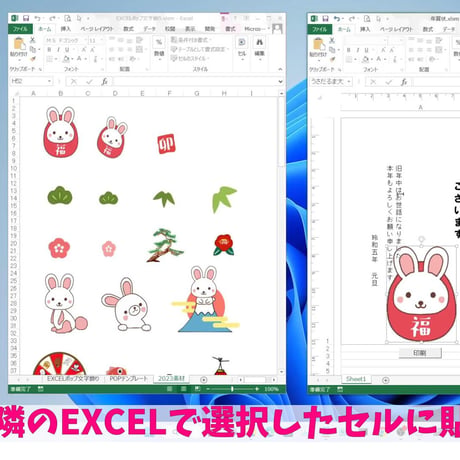This screenshot has height=460, width=460.
Task: Click font color A in left window
Action: tap(79, 59)
